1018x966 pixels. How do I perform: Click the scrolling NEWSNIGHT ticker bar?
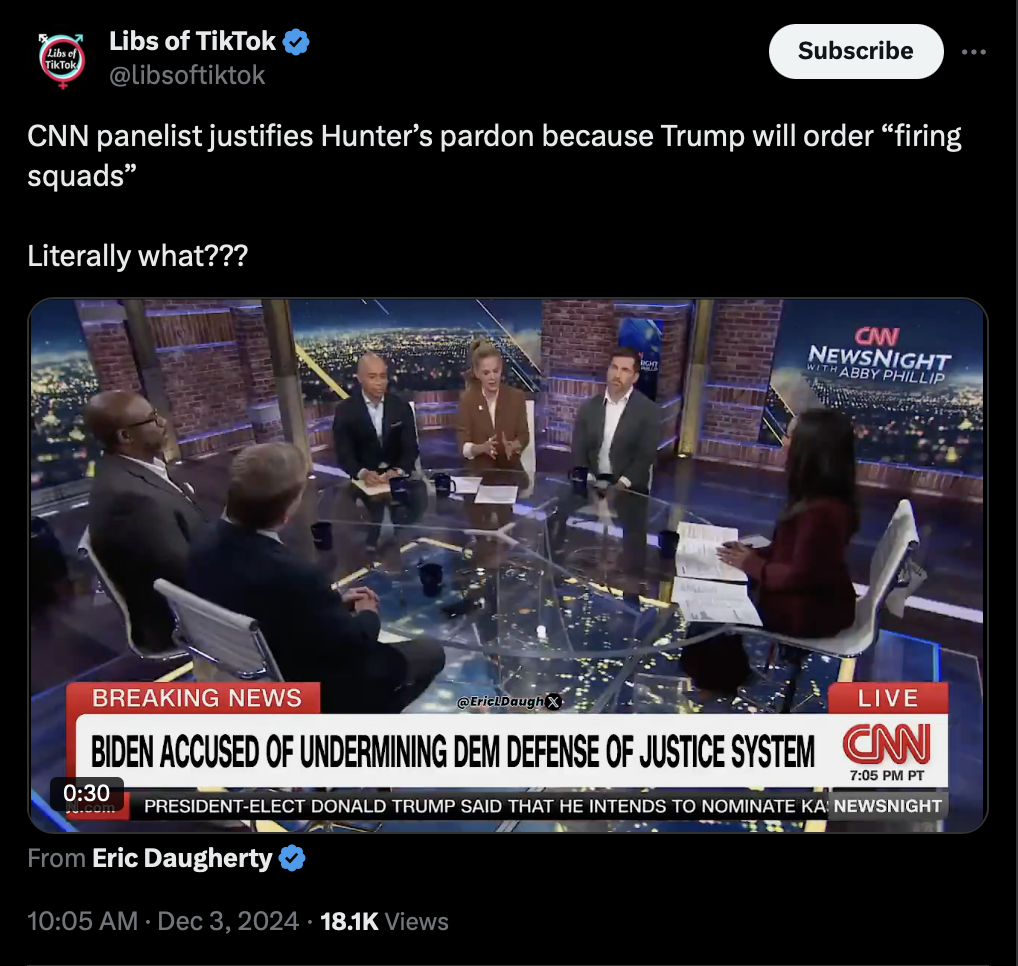coord(538,806)
